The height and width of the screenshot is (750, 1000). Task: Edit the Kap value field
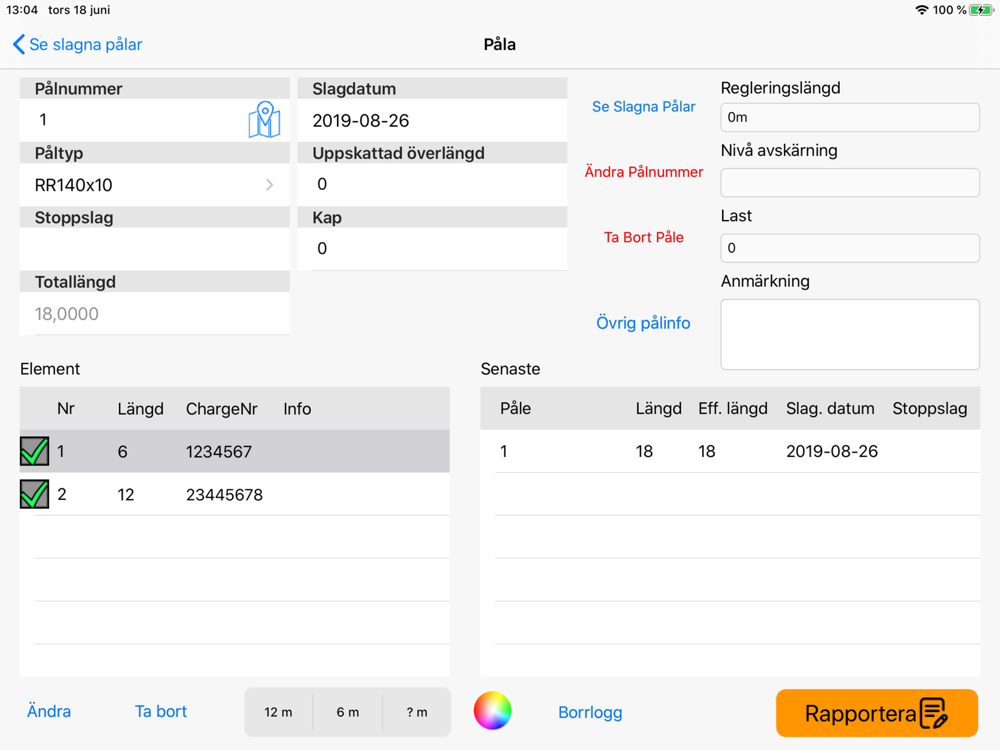coord(432,249)
